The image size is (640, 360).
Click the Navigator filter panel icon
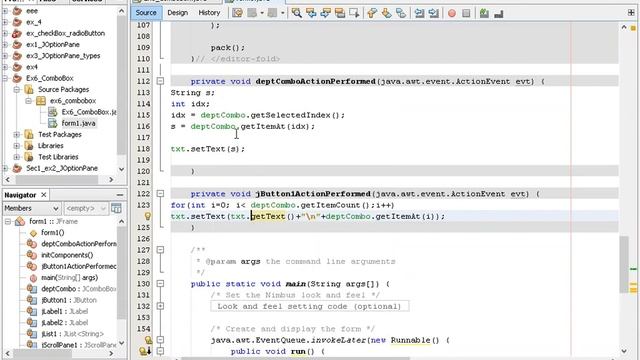click(116, 208)
